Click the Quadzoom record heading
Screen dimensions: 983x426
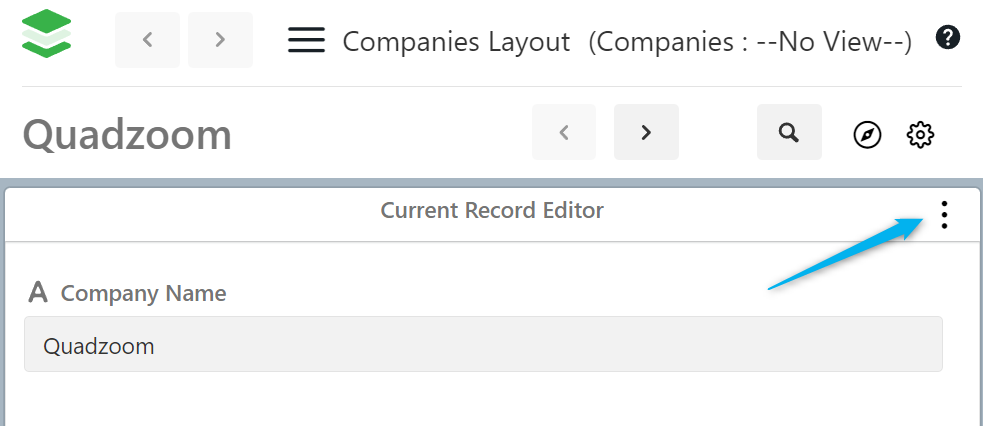tap(127, 134)
